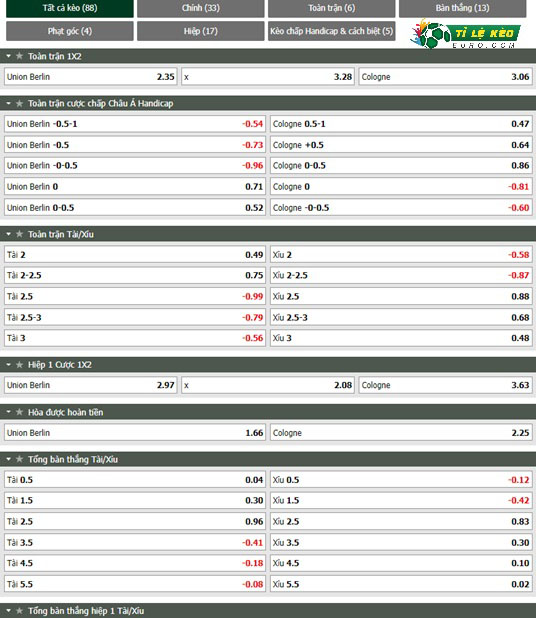Viewport: 536px width, 618px height.
Task: Collapse the Hiệp 1 Cược 1X2 arrow
Action: point(8,365)
